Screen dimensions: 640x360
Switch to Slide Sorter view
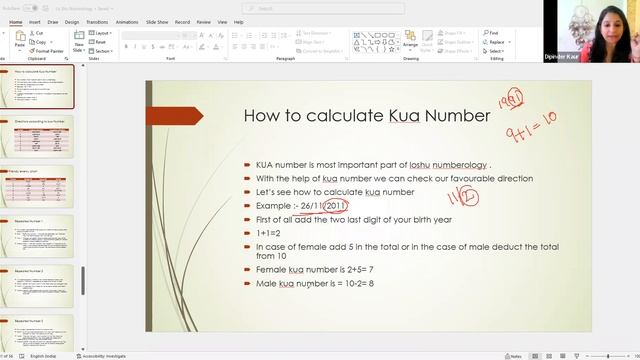(x=549, y=356)
